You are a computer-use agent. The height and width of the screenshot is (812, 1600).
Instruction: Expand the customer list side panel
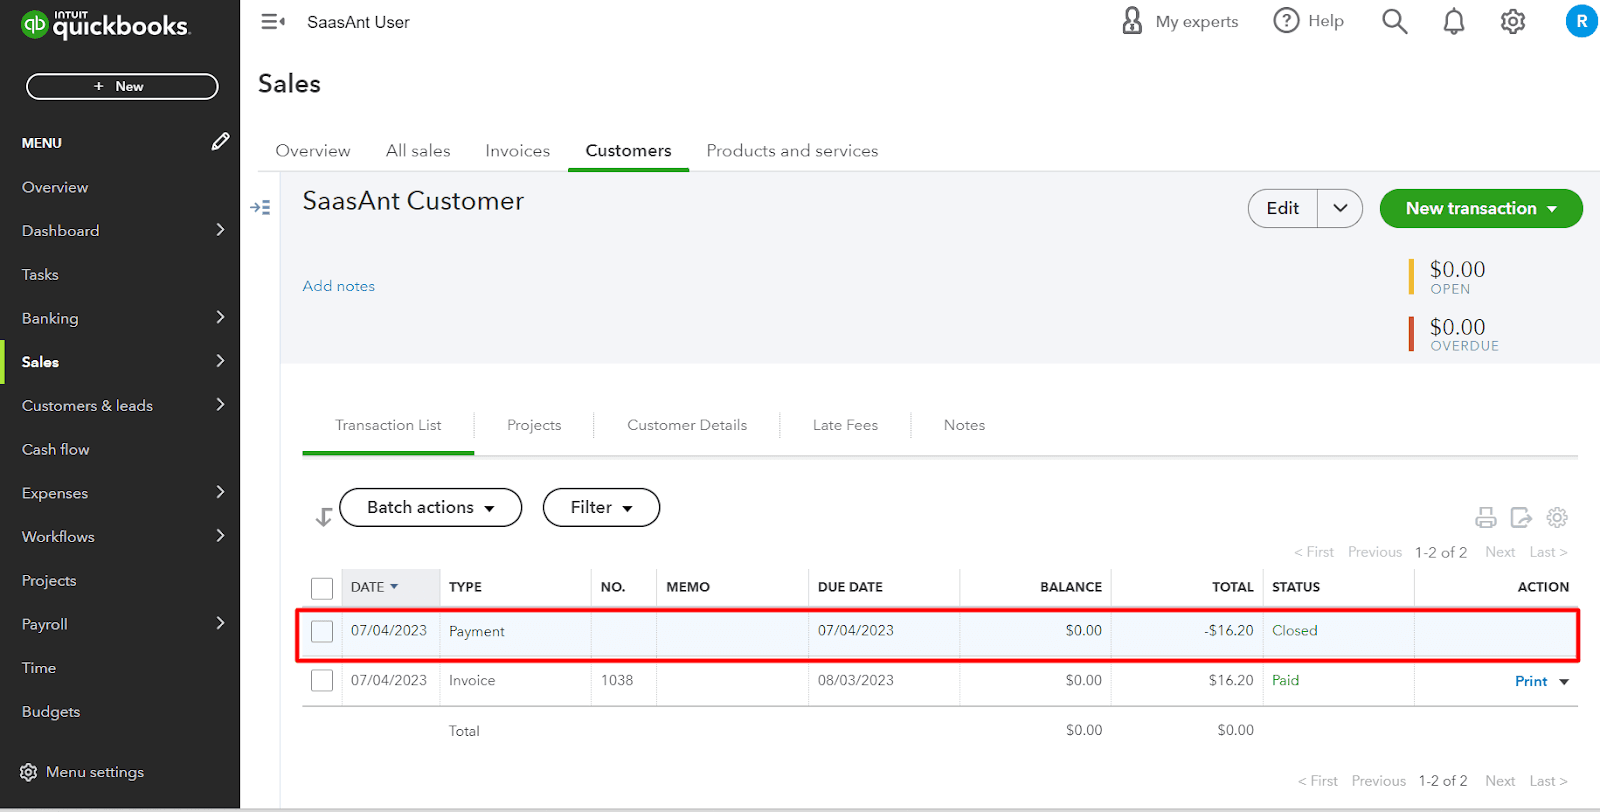tap(260, 207)
